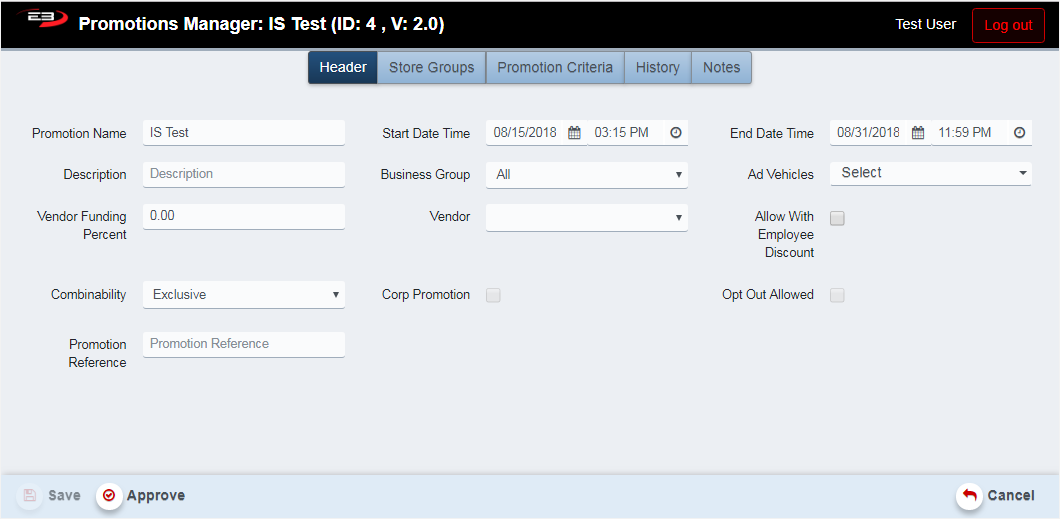Expand the Ad Vehicles select dropdown
Screen dimensions: 1060x519
(930, 173)
